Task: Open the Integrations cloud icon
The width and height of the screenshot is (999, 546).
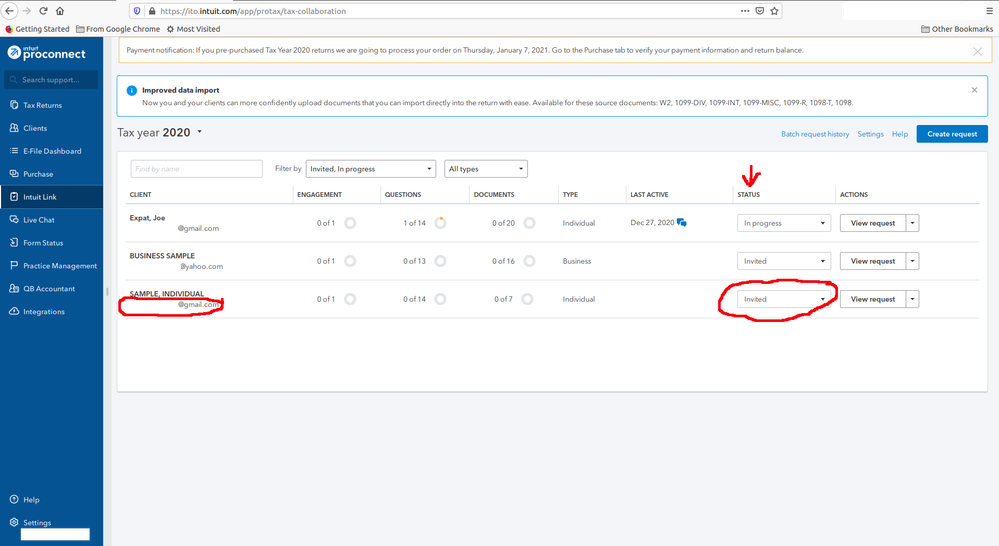Action: 14,312
